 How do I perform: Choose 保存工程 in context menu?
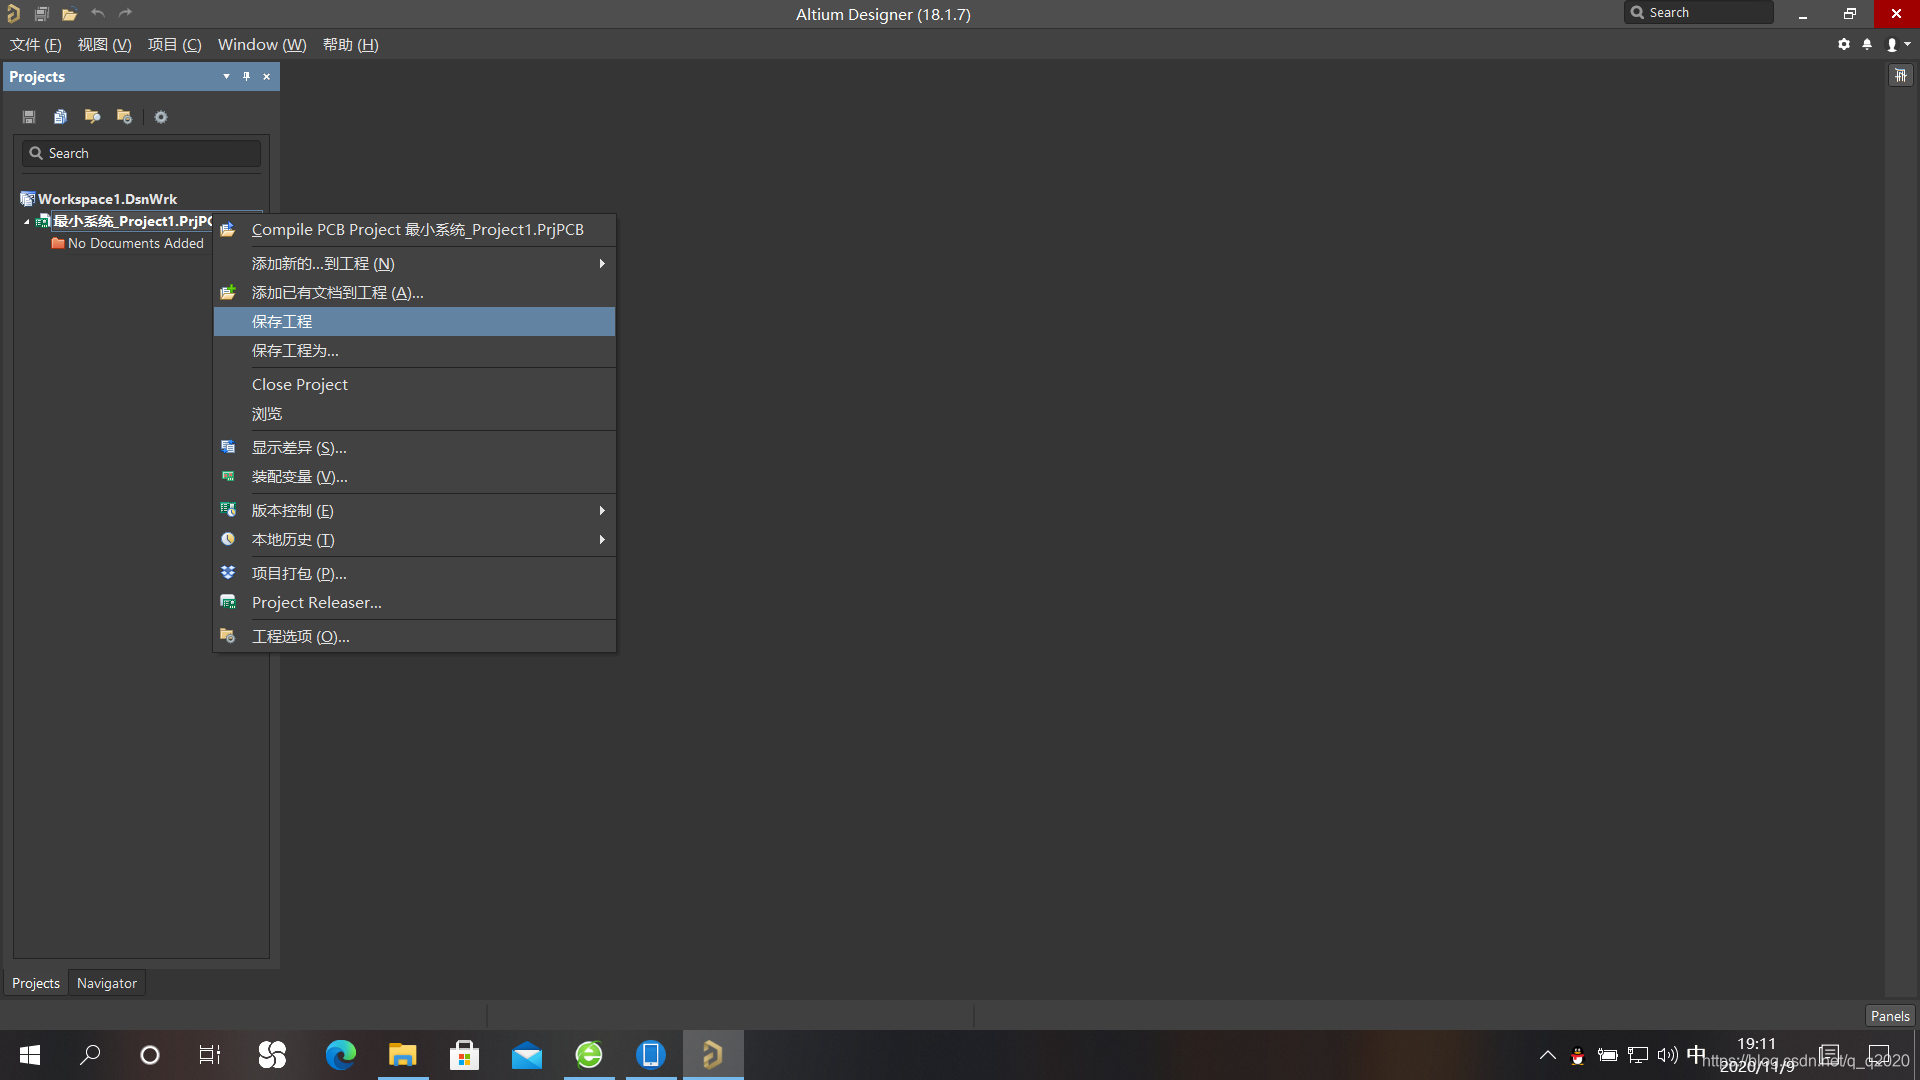pyautogui.click(x=414, y=321)
